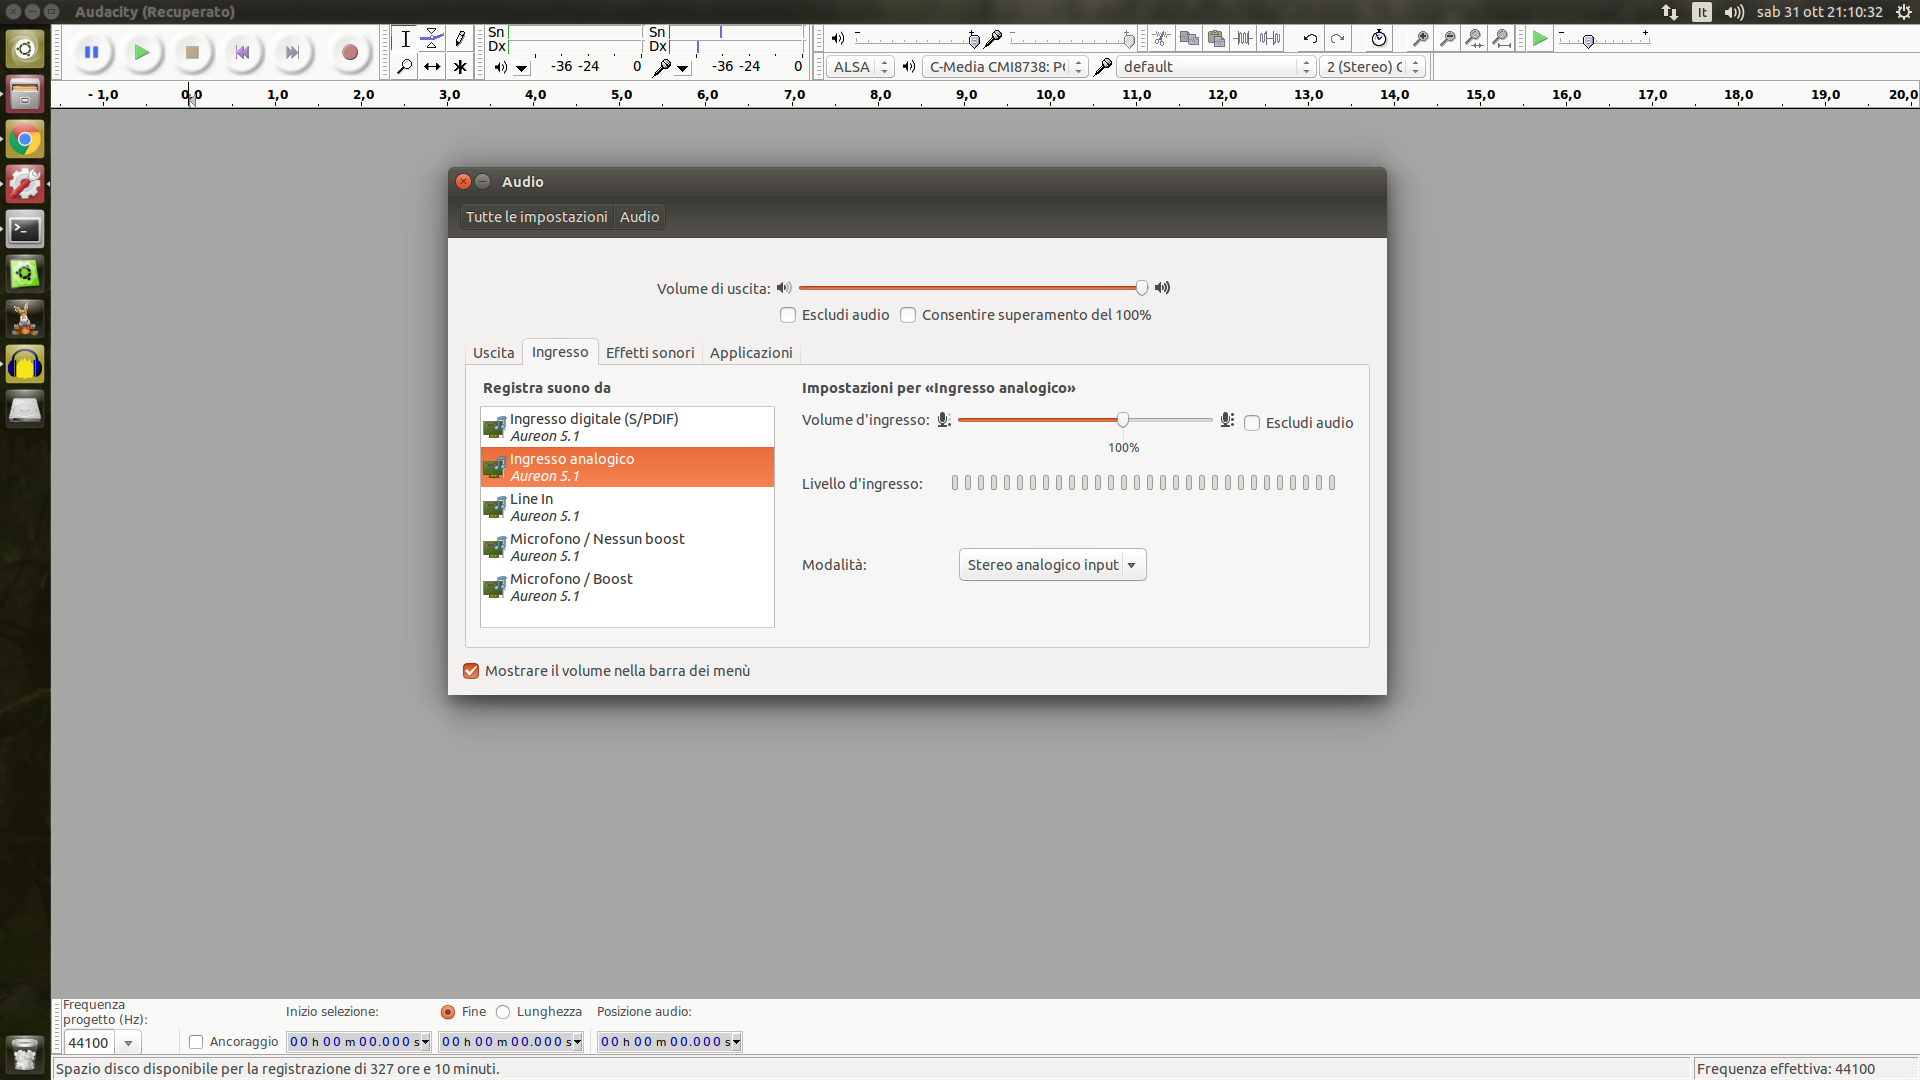Click the Play-at-speed green arrow
Viewport: 1920px width, 1080px height.
1540,39
